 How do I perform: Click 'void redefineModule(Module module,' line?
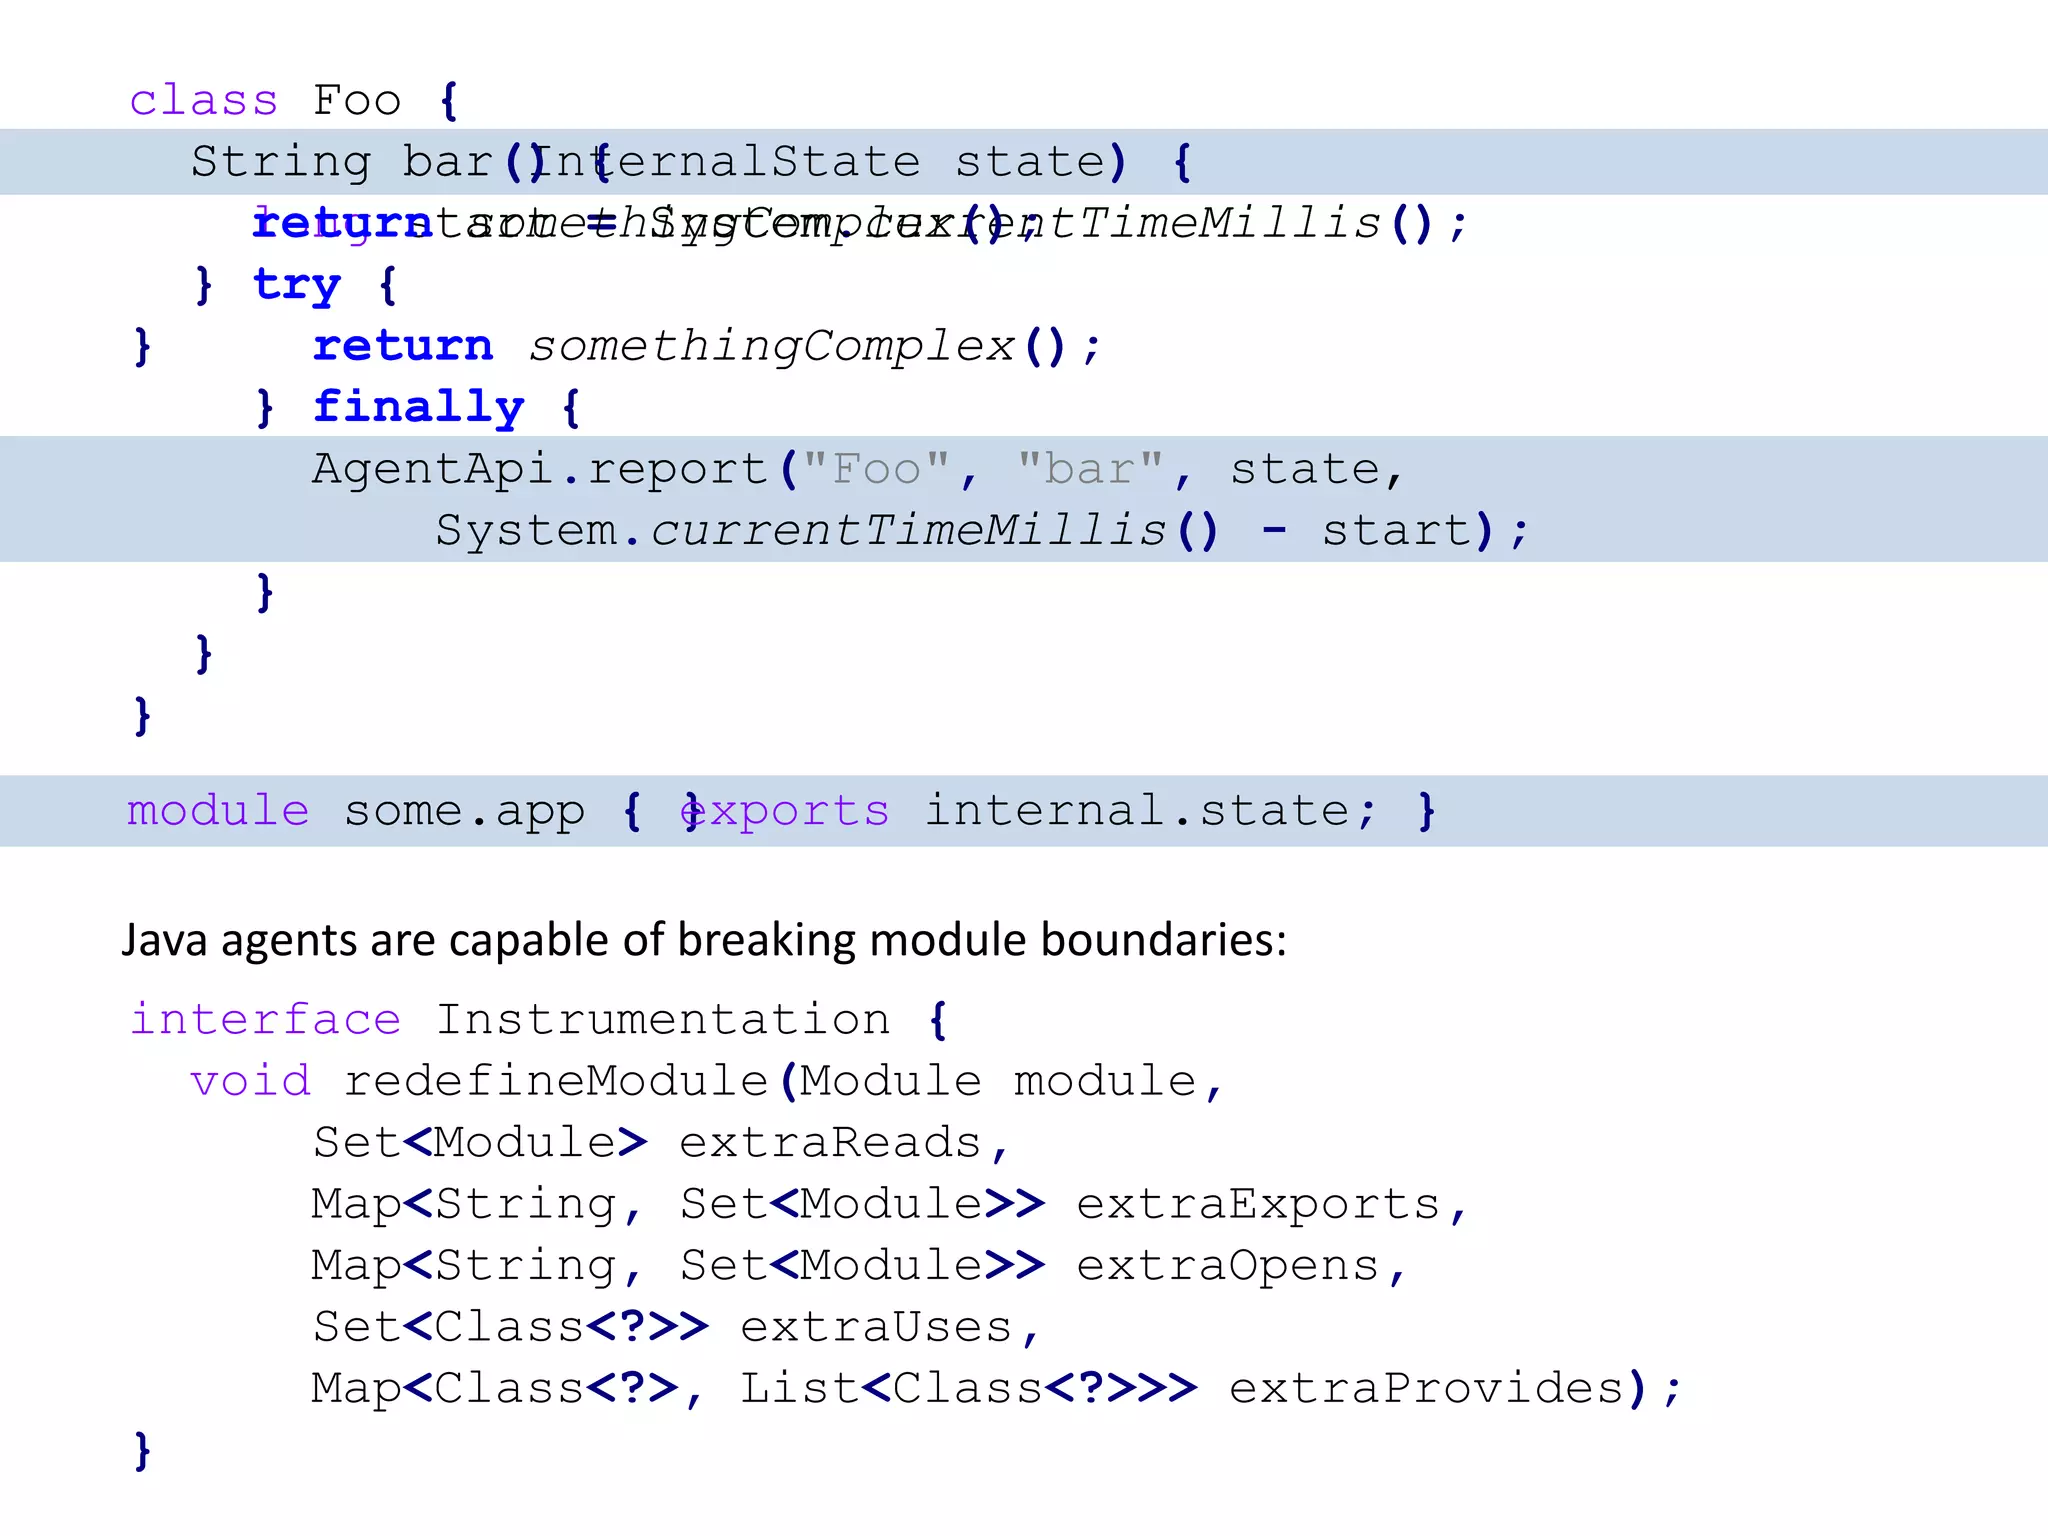[x=707, y=1081]
